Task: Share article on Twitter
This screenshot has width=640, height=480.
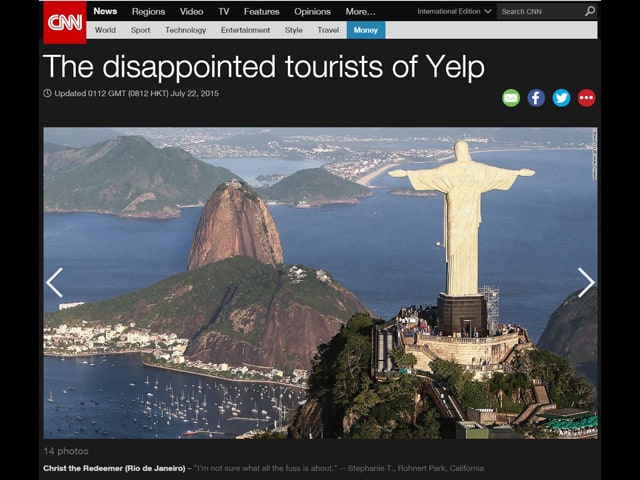Action: click(x=561, y=98)
